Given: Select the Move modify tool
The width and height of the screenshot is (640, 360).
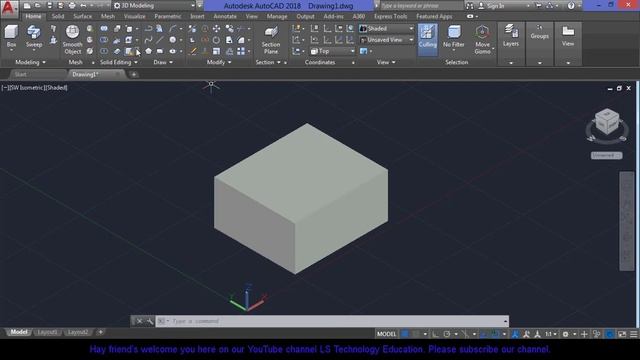Looking at the screenshot, I should tap(216, 29).
